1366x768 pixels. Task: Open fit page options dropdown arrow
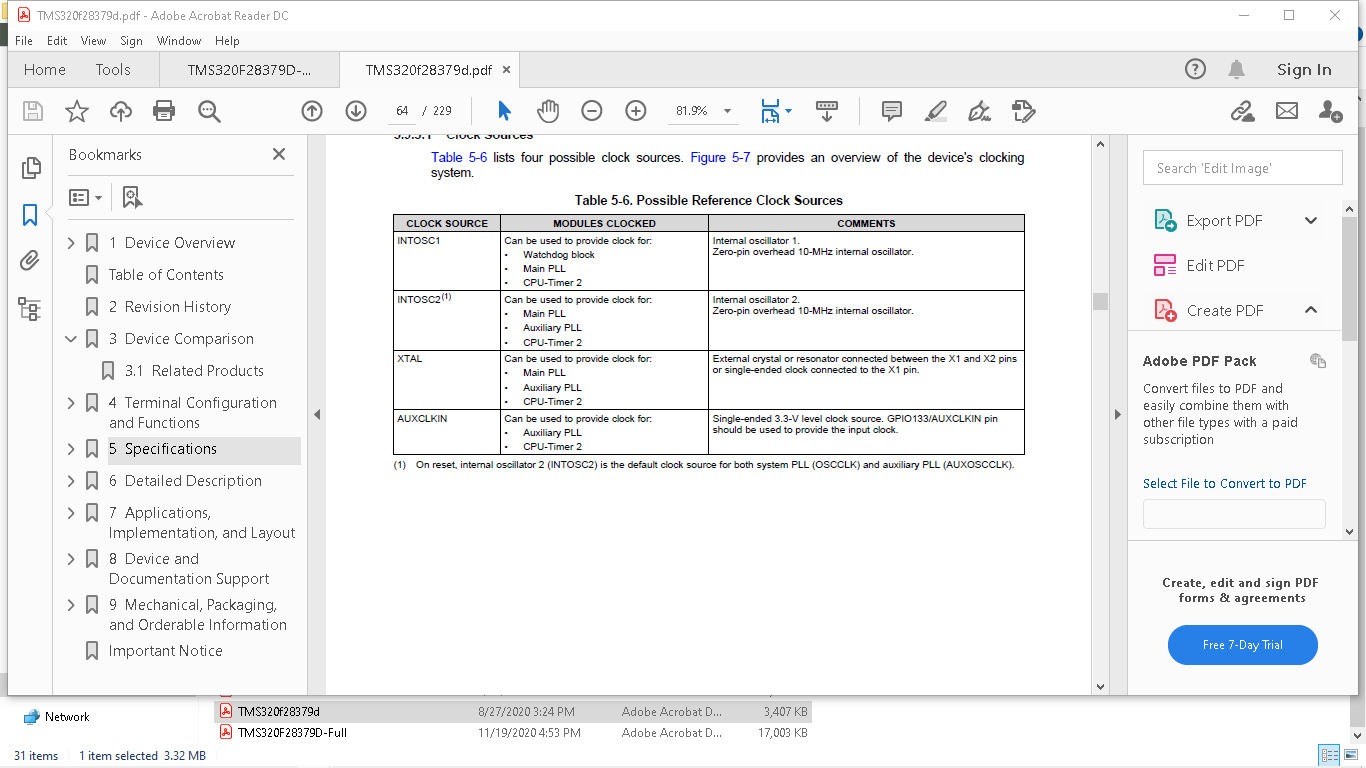point(789,111)
